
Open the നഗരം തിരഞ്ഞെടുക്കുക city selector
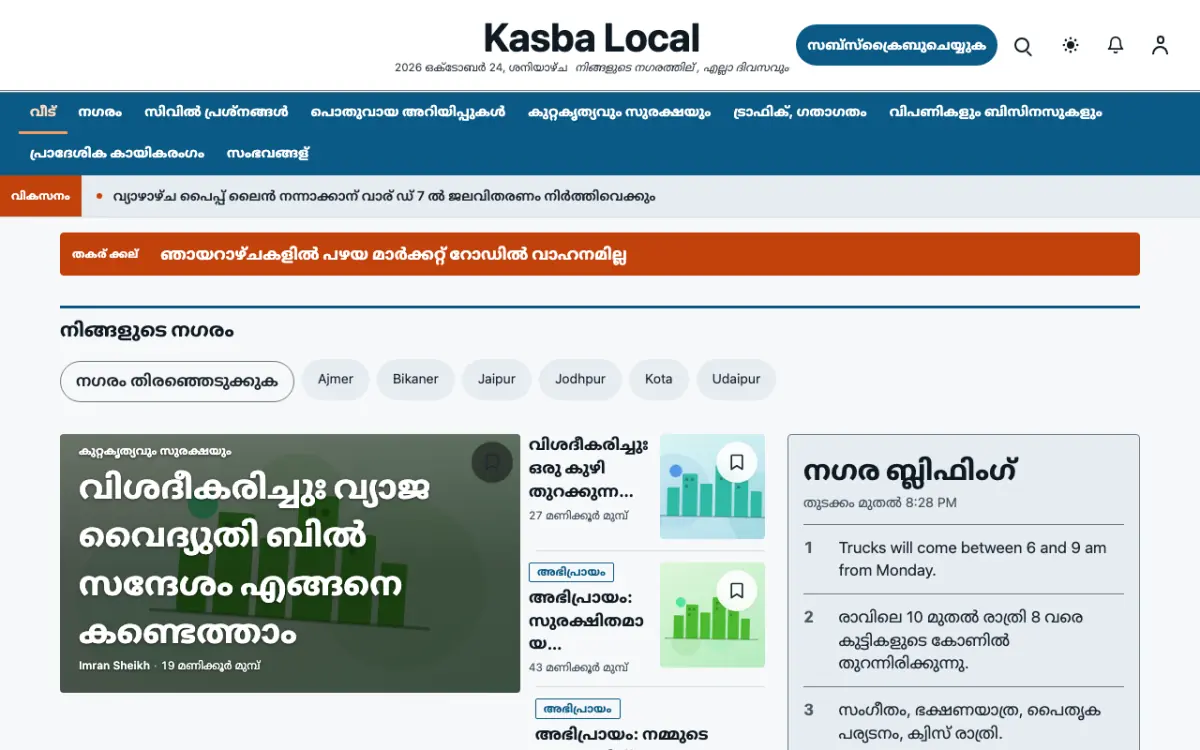coord(177,381)
